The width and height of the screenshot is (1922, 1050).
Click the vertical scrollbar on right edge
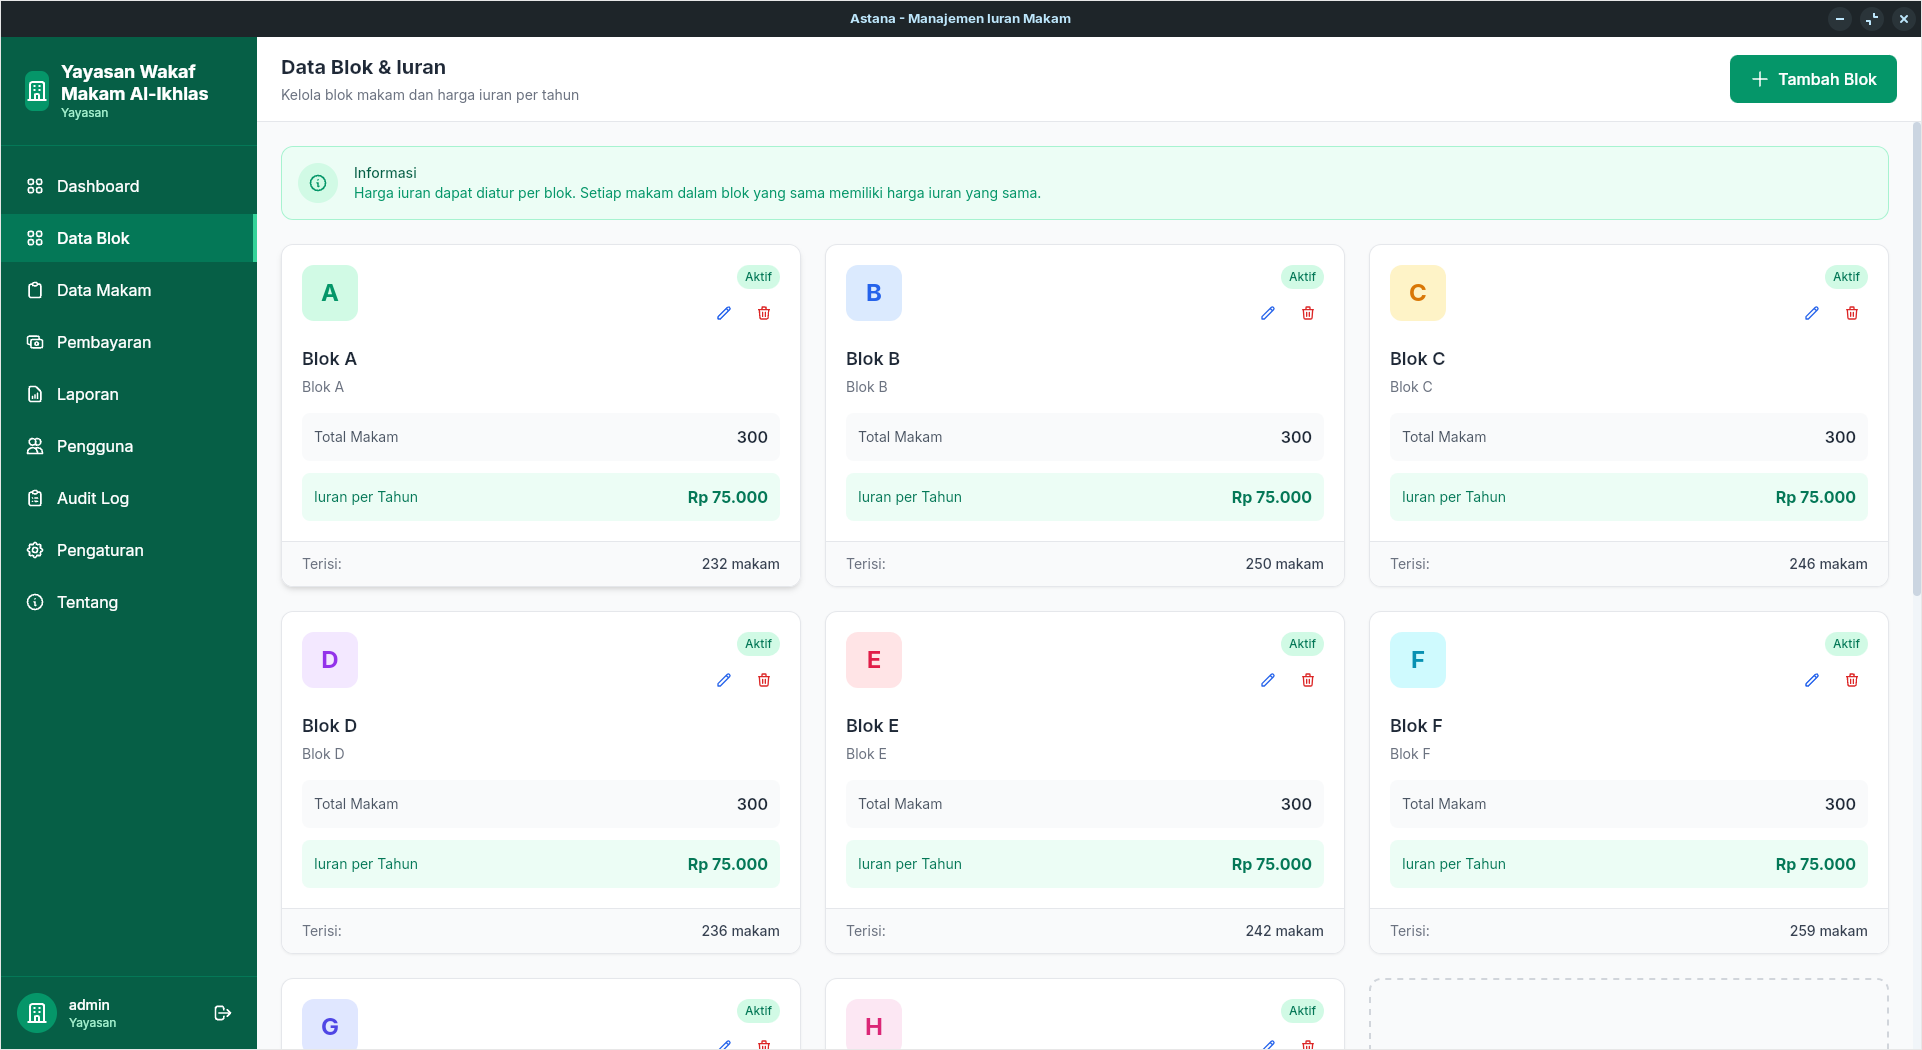coord(1915,360)
